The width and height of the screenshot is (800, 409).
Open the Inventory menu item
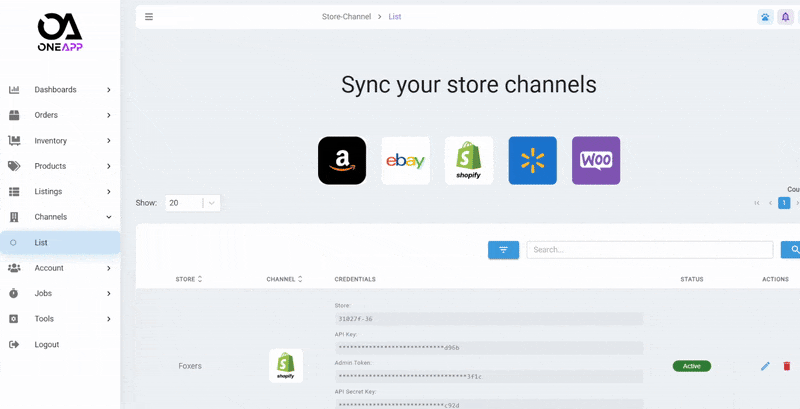click(x=60, y=141)
